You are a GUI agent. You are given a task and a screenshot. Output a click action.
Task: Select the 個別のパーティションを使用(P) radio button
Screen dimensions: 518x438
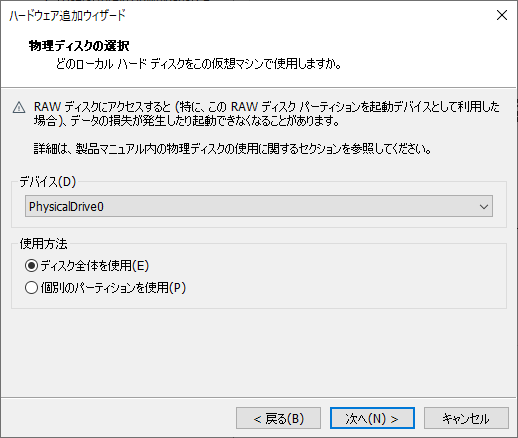point(31,288)
